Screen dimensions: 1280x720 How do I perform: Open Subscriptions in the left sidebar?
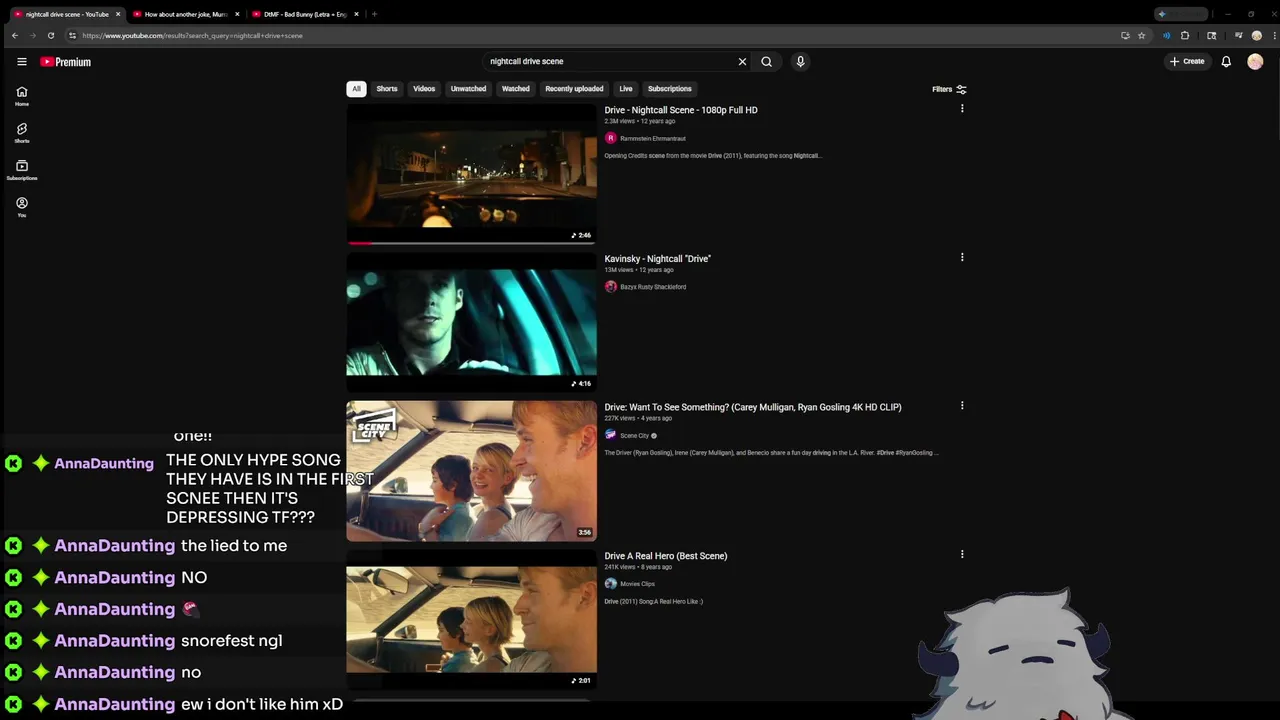coord(22,170)
